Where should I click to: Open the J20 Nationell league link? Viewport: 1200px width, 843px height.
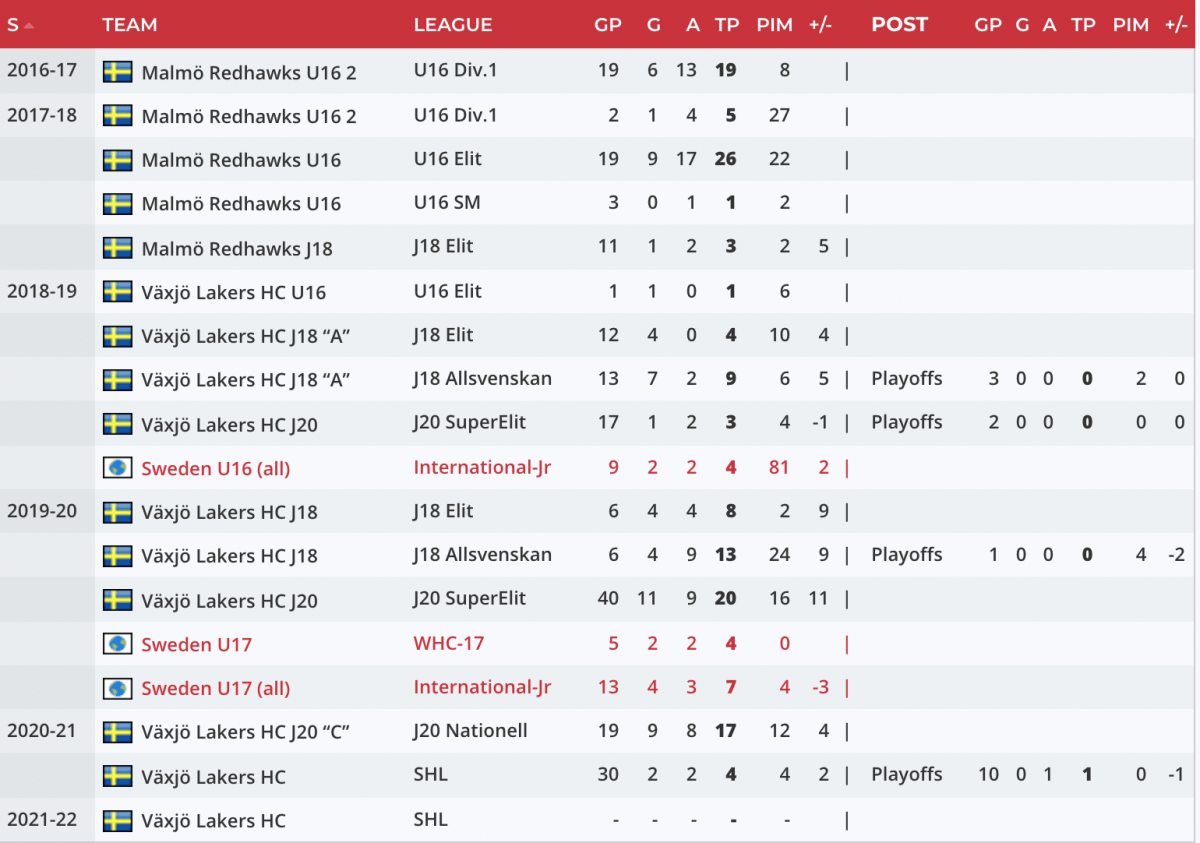(x=470, y=731)
